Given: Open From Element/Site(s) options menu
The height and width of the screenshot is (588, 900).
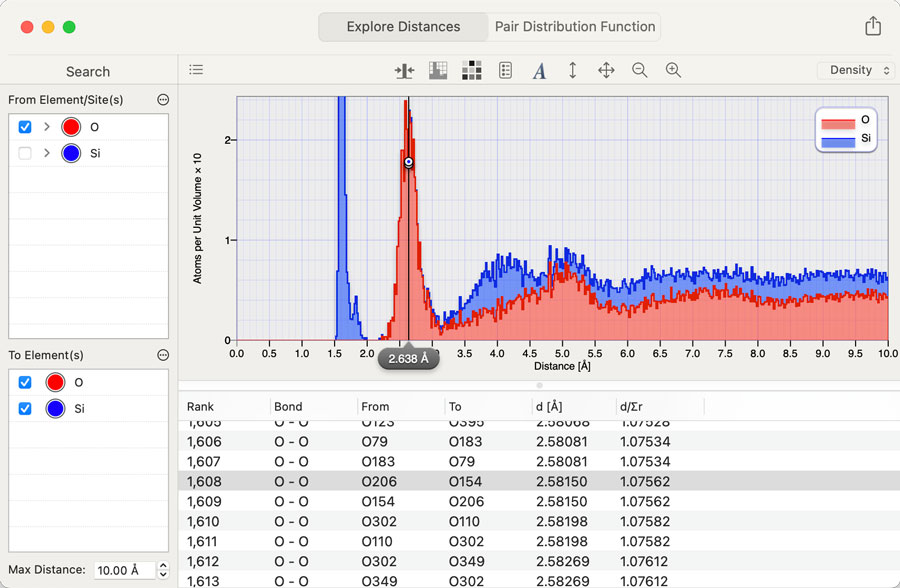Looking at the screenshot, I should (163, 100).
